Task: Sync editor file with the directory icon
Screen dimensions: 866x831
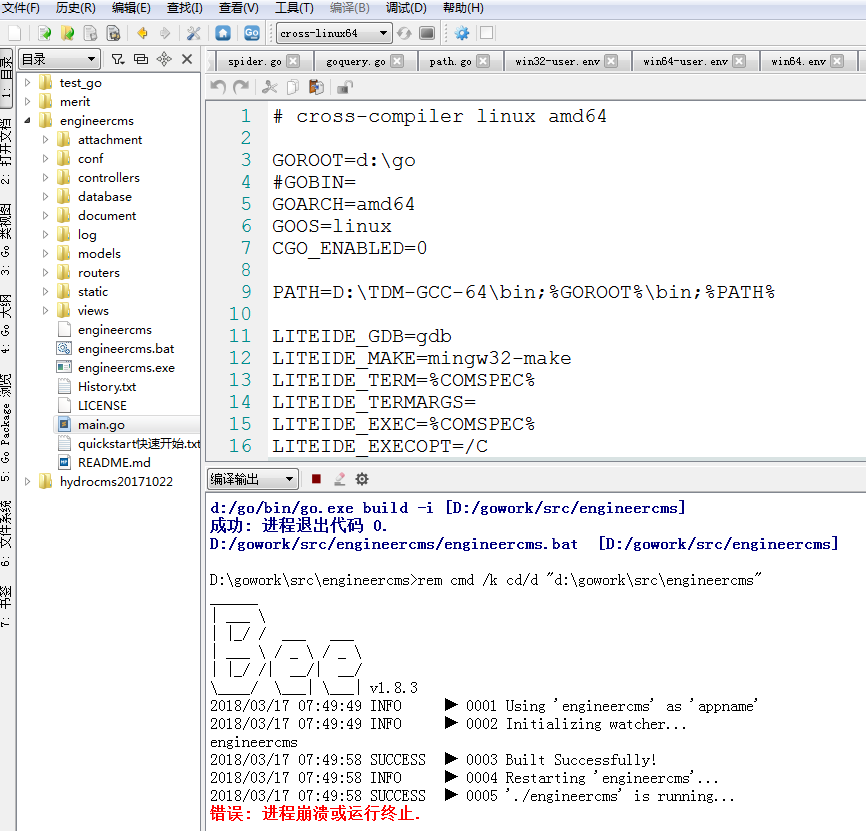Action: (x=141, y=59)
